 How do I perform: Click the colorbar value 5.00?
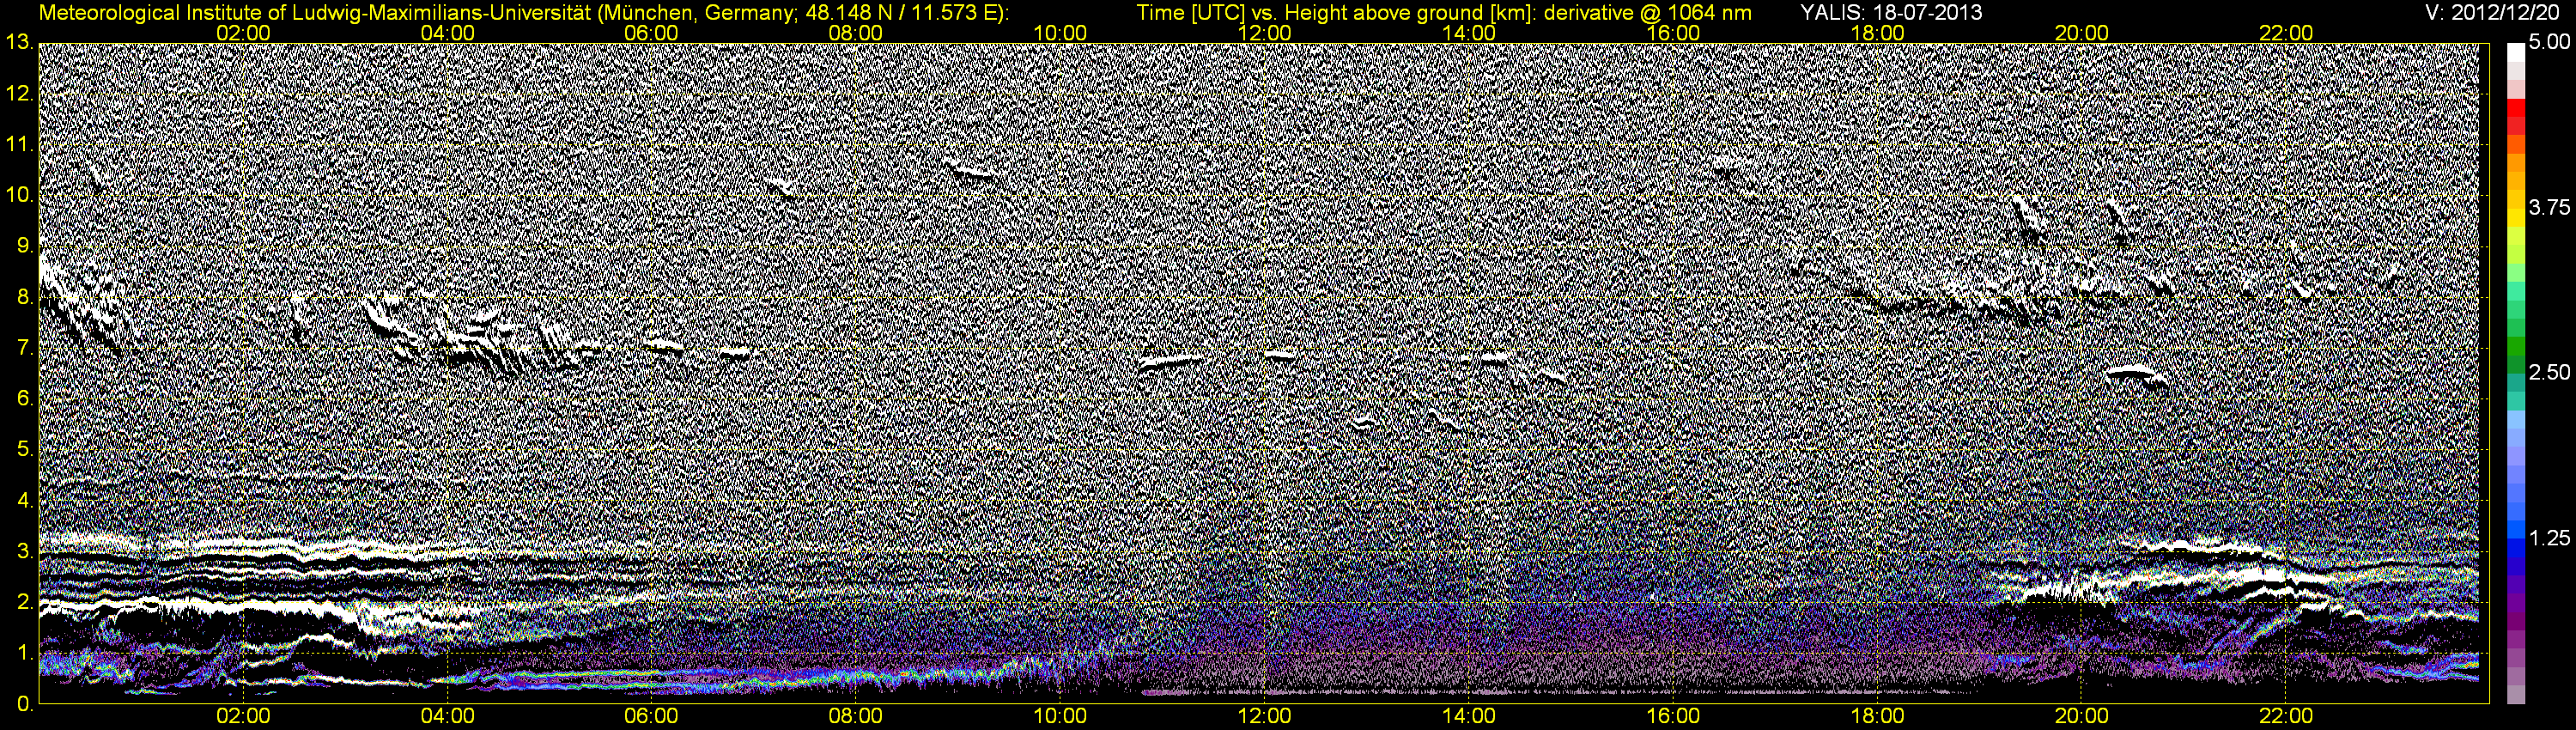point(2550,43)
